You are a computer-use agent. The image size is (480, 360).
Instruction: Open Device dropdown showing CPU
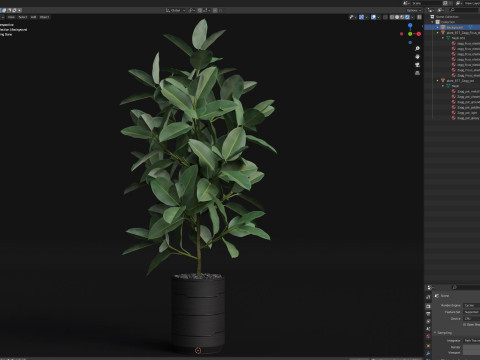pyautogui.click(x=472, y=319)
